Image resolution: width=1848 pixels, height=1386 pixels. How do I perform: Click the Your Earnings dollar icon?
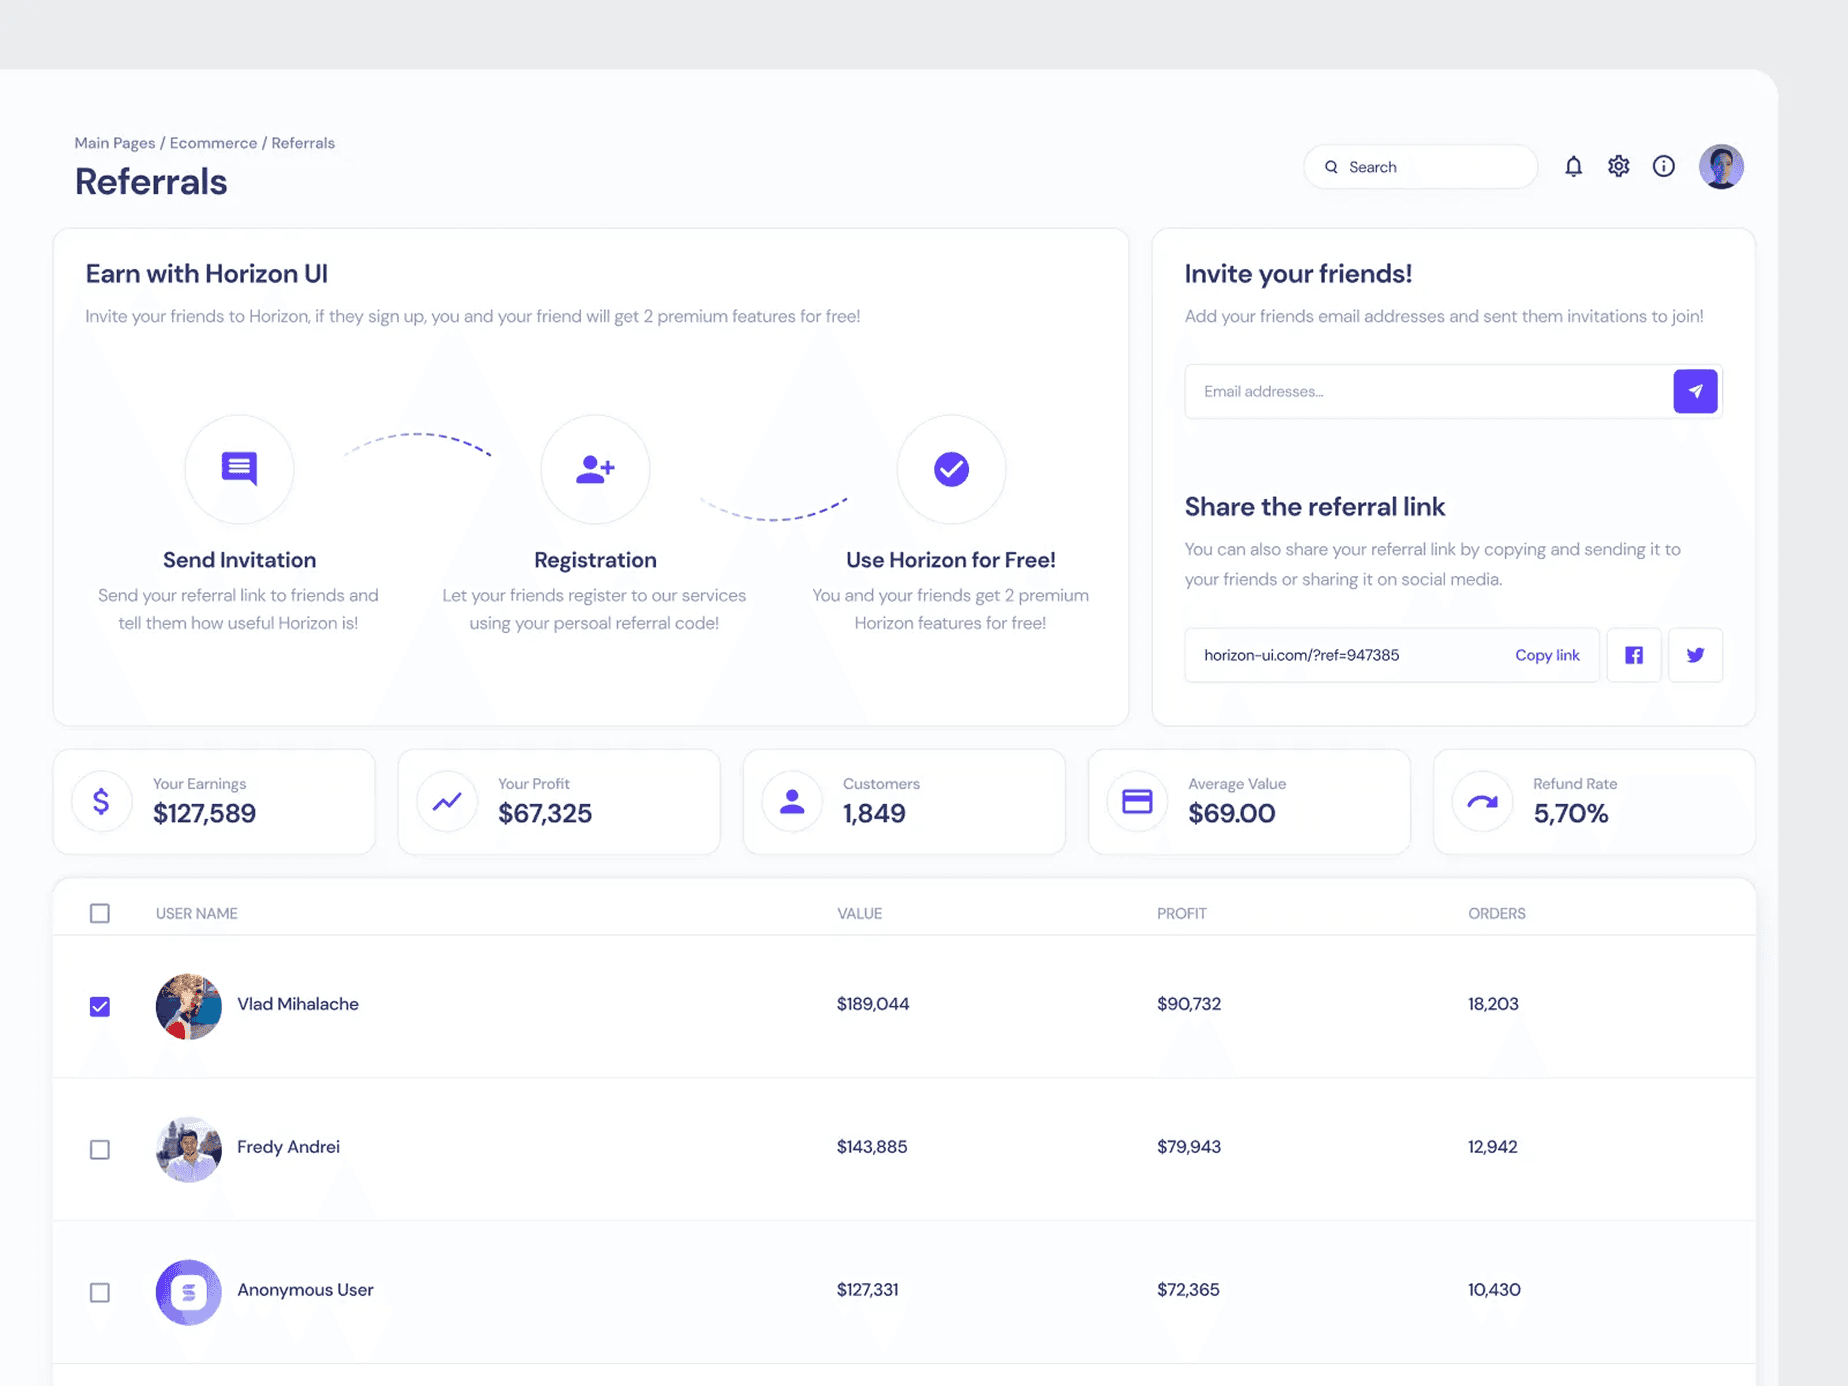(x=101, y=801)
